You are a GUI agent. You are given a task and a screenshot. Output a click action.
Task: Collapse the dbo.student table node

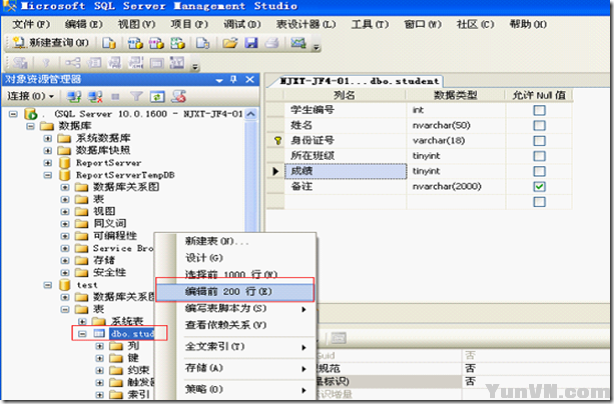tap(82, 334)
